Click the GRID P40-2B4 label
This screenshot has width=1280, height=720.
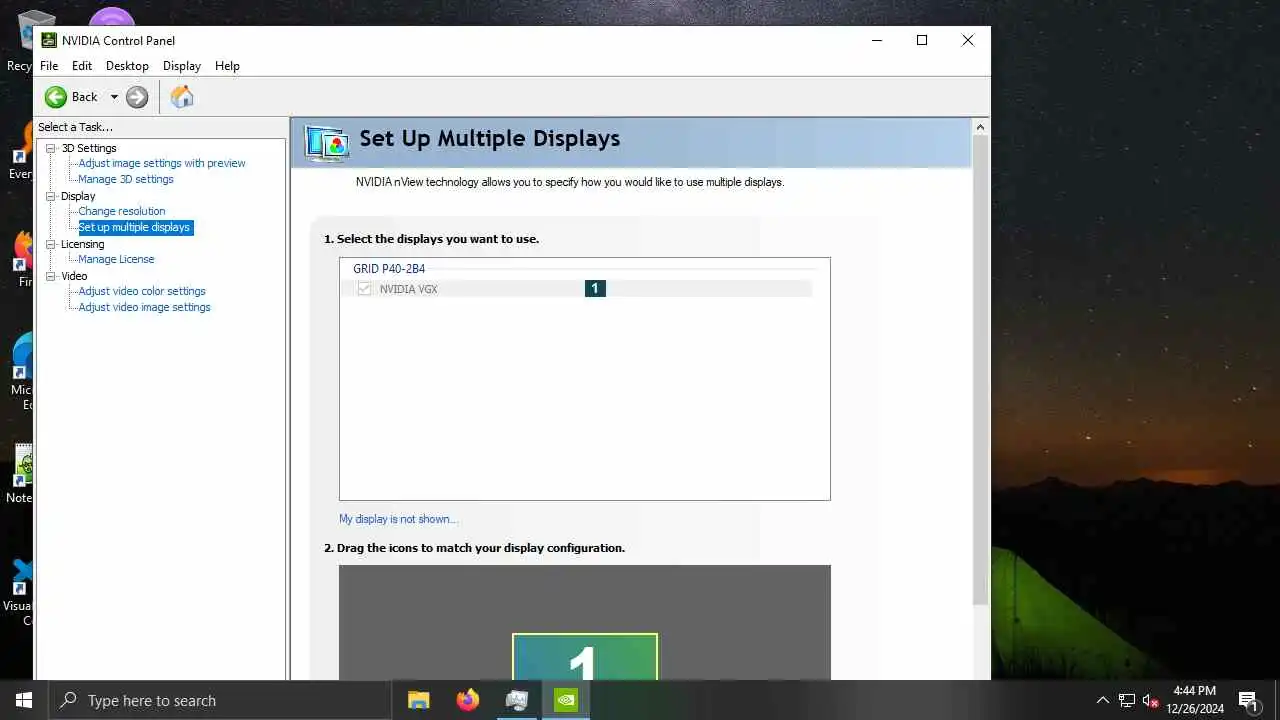tap(389, 269)
